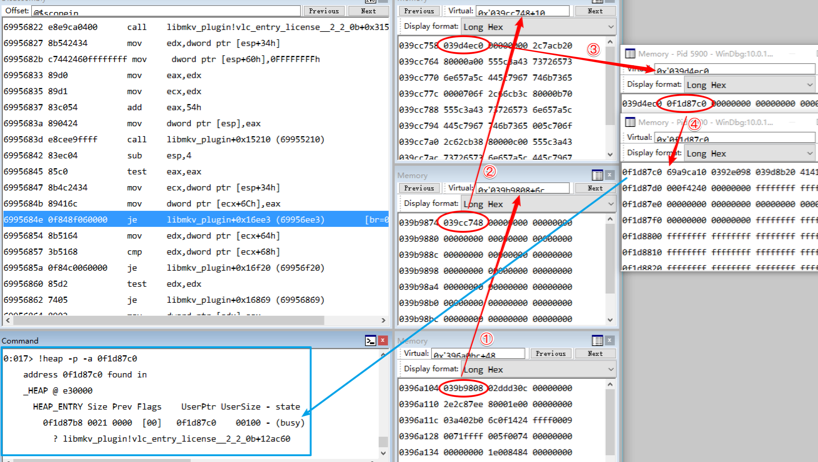This screenshot has height=462, width=818.
Task: Click scroll-up arrow in Memory window 396a0bc+48
Action: pos(610,384)
